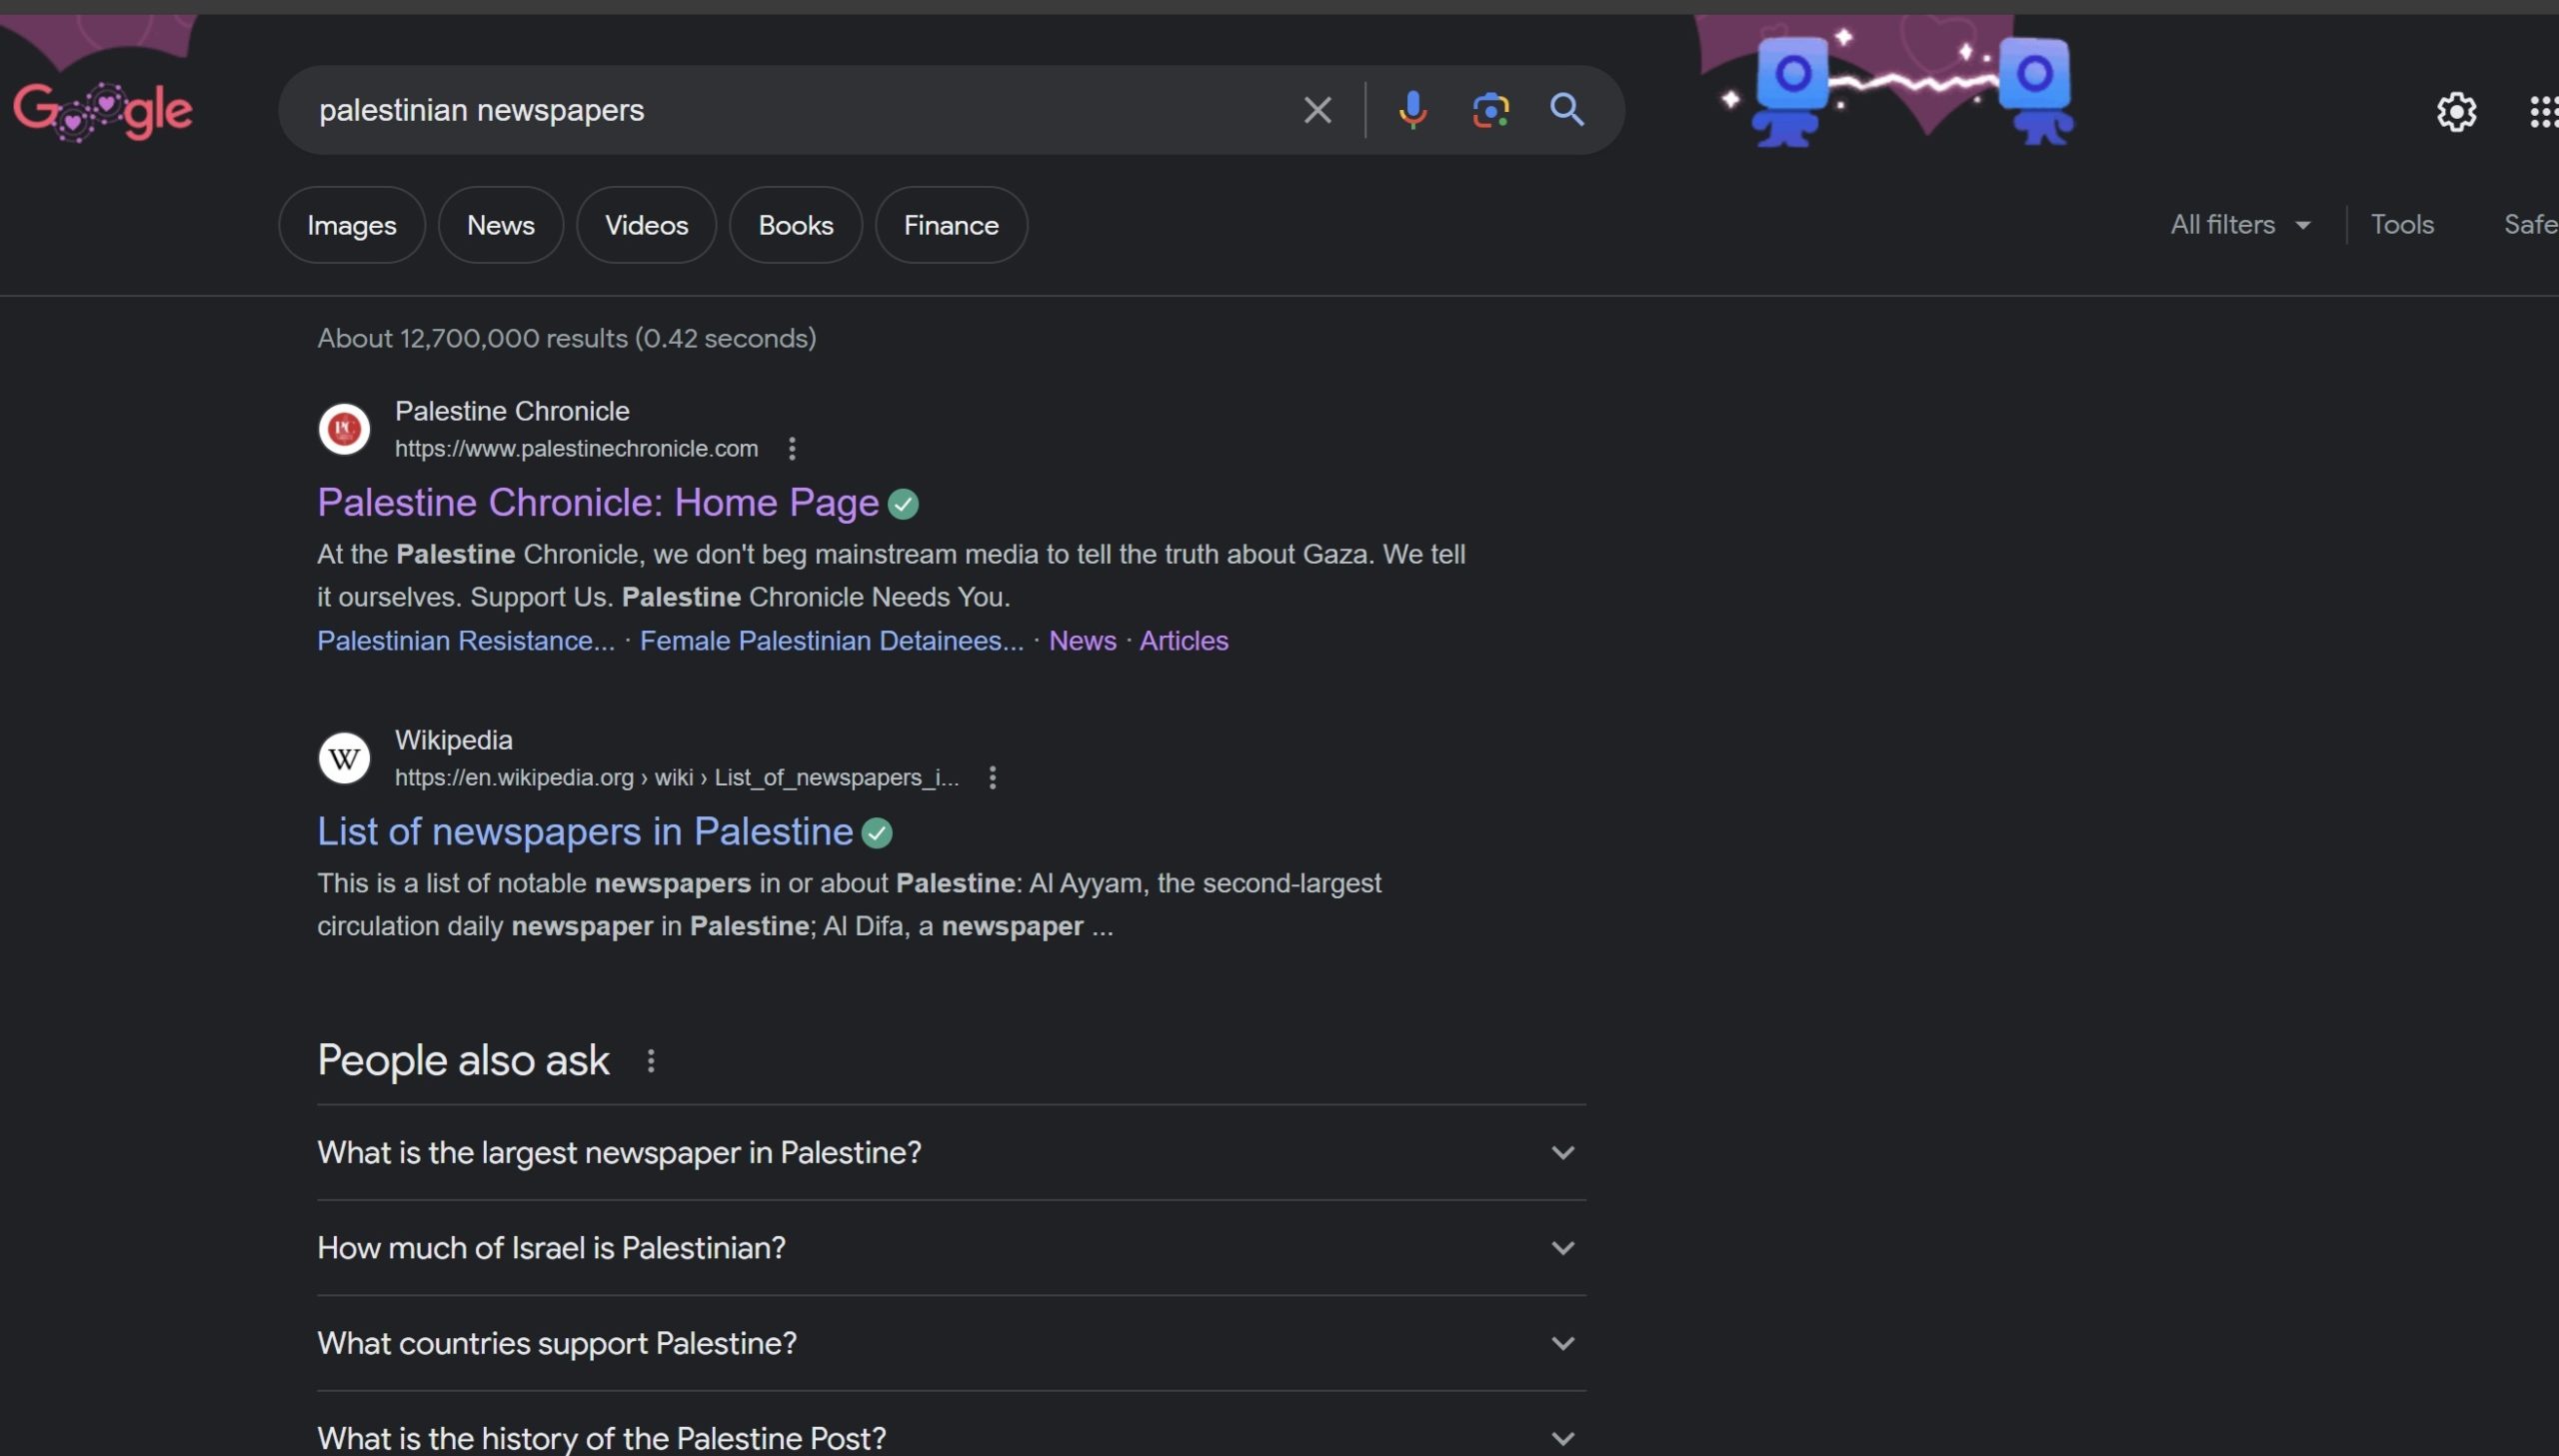Click the magnifying glass search icon

pos(1567,110)
